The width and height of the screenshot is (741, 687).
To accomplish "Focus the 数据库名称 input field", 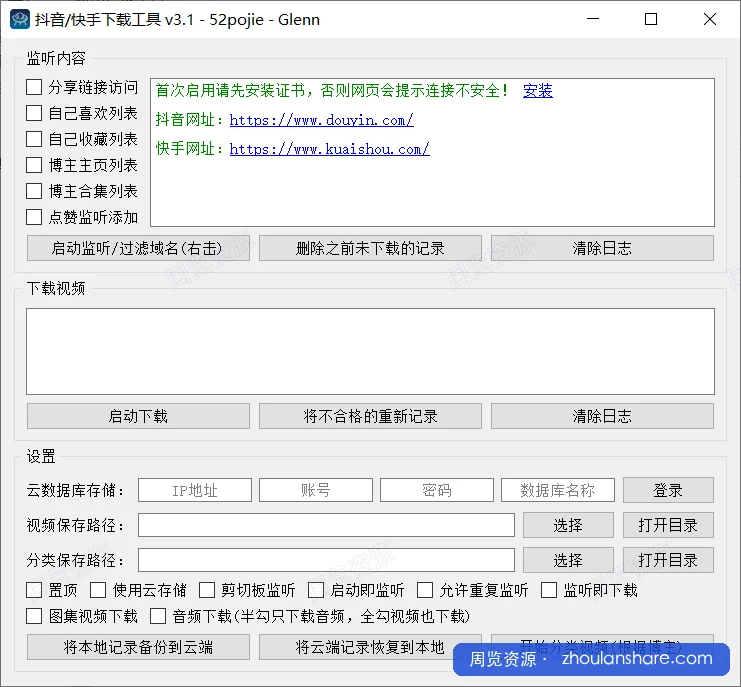I will [558, 490].
